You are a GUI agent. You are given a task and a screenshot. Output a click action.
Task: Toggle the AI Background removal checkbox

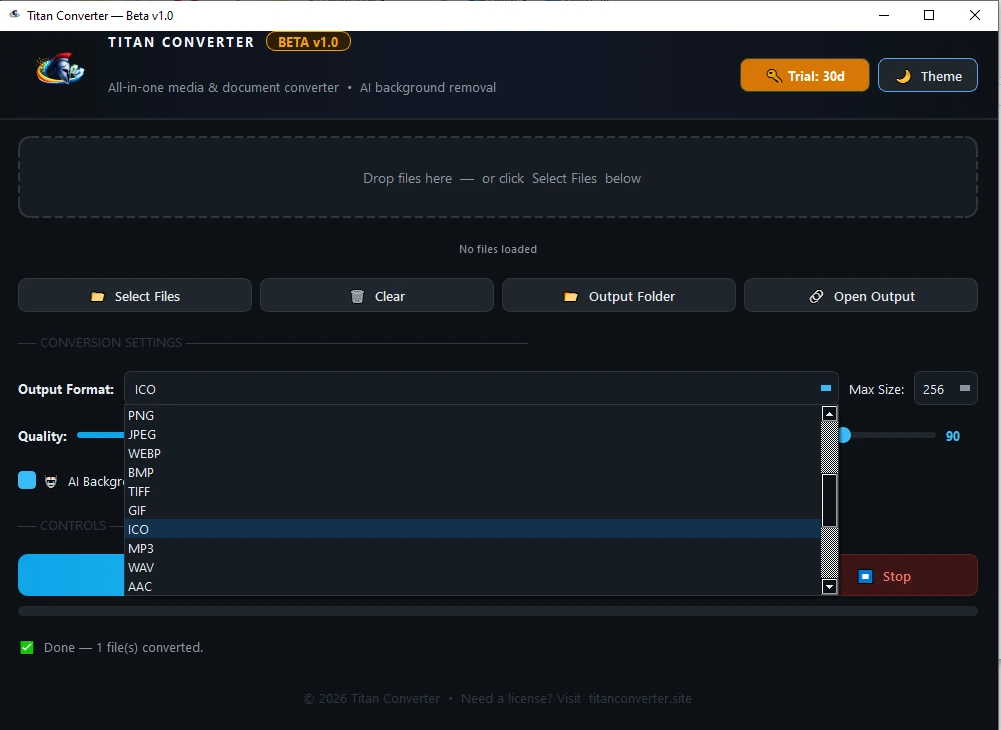click(26, 481)
